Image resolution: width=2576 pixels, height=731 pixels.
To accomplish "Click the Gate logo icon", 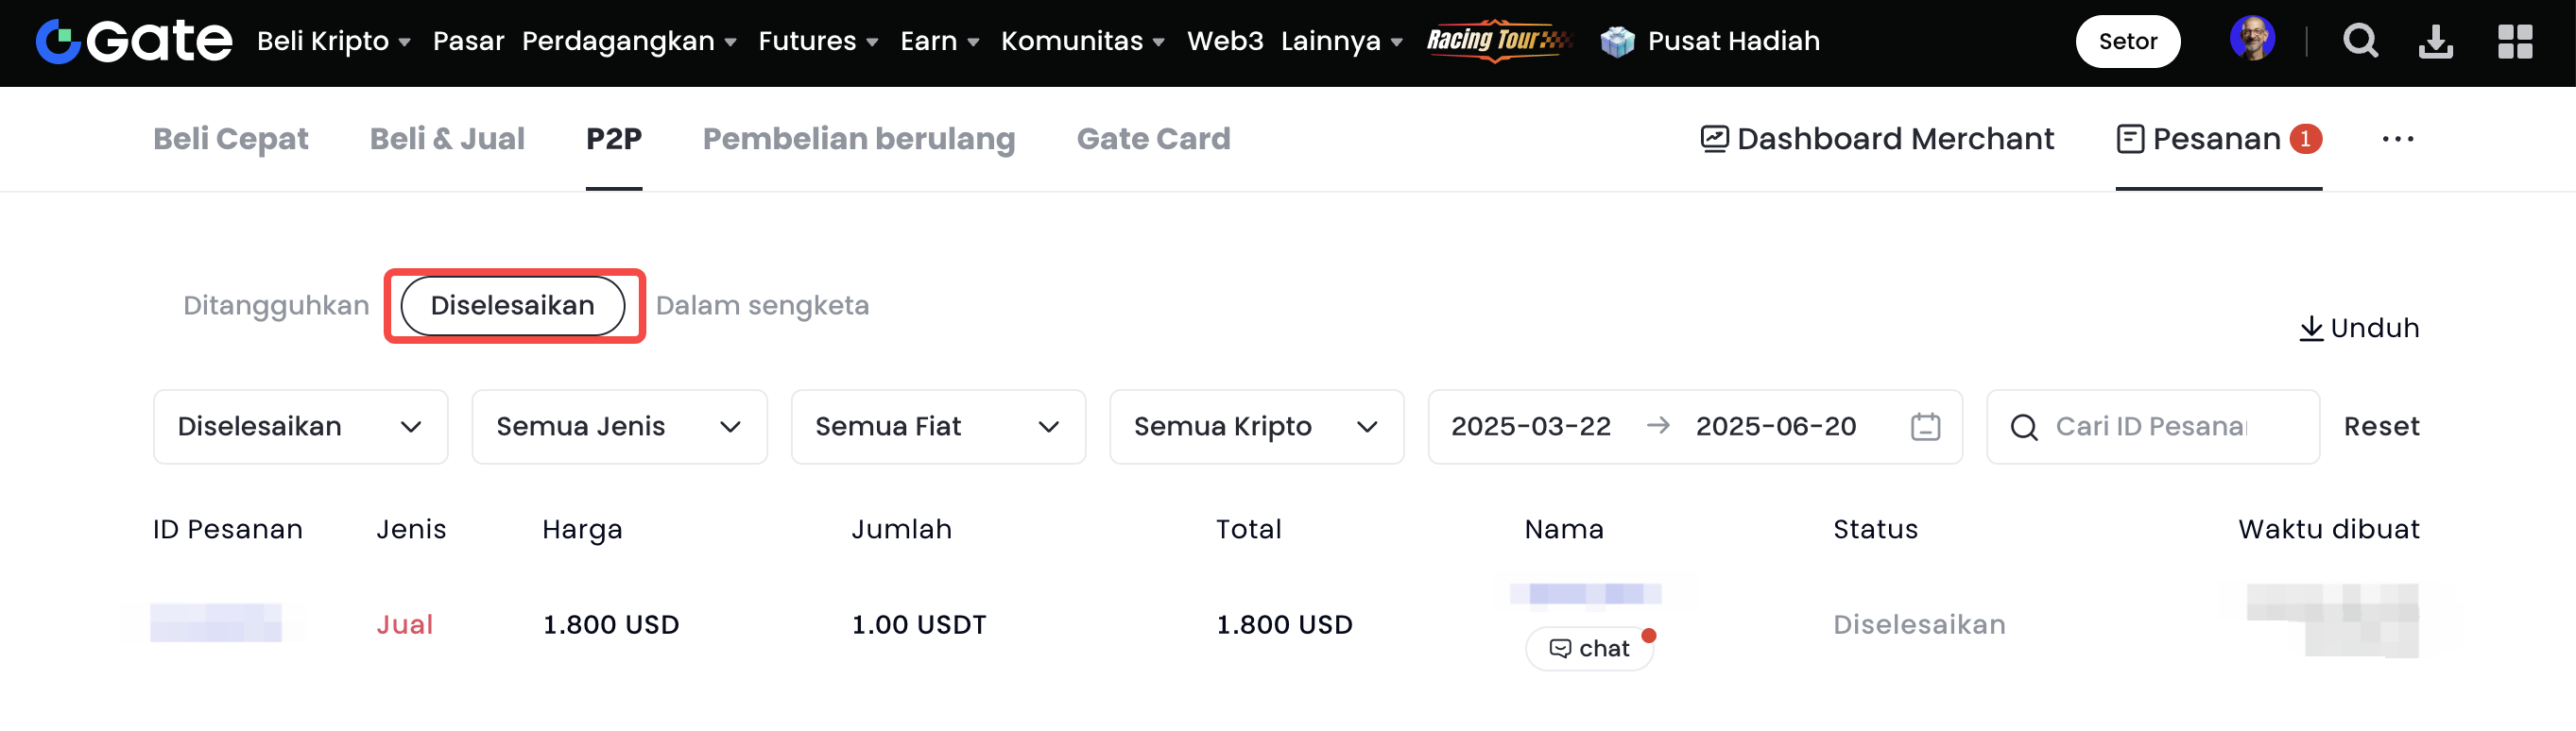I will pyautogui.click(x=59, y=41).
